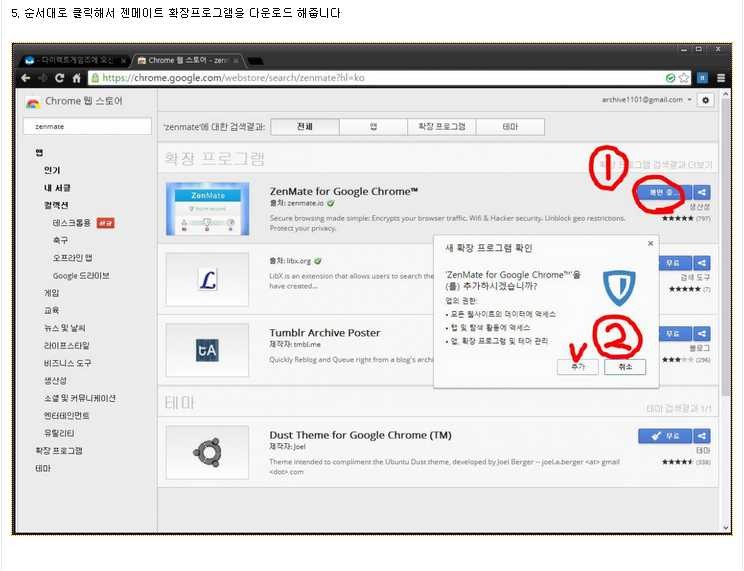Click the 추가 button in the dialog
Image resolution: width=744 pixels, height=571 pixels.
pos(577,367)
